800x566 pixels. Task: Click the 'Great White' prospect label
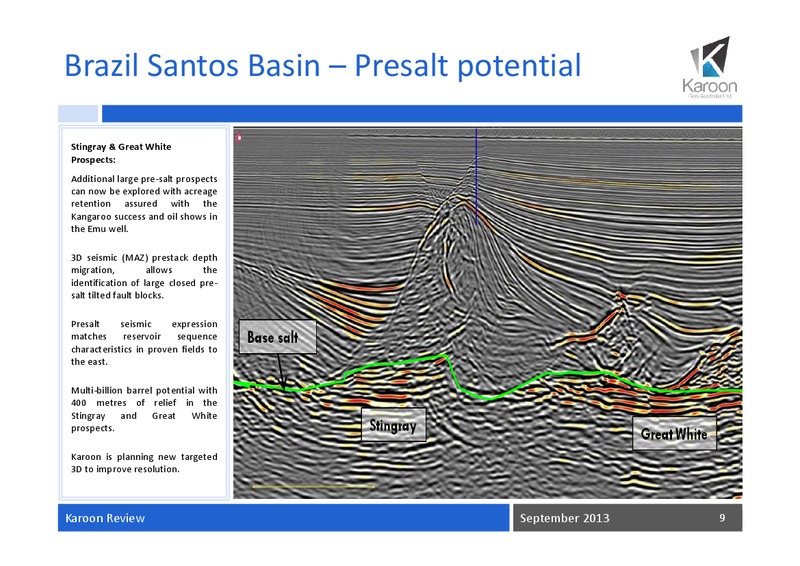coord(674,433)
